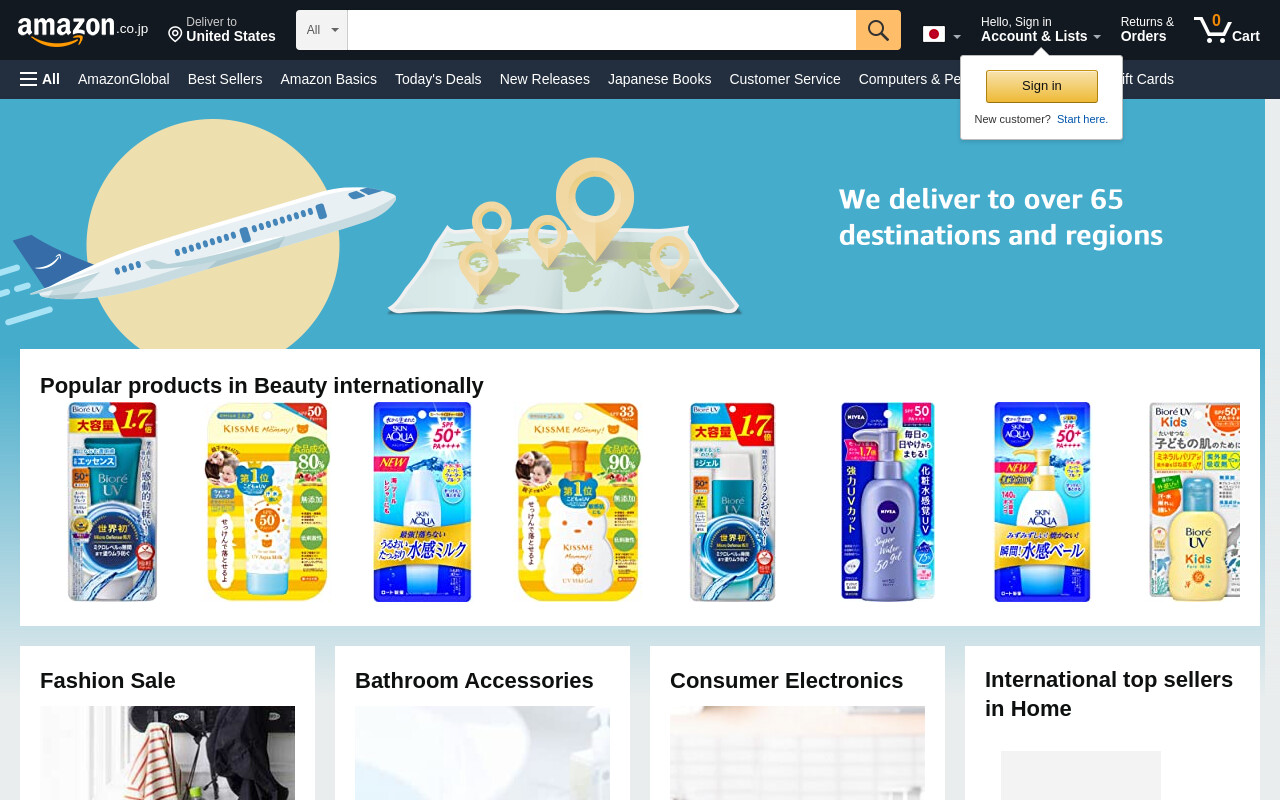This screenshot has width=1280, height=800.
Task: Open the All hamburger menu
Action: tap(40, 79)
